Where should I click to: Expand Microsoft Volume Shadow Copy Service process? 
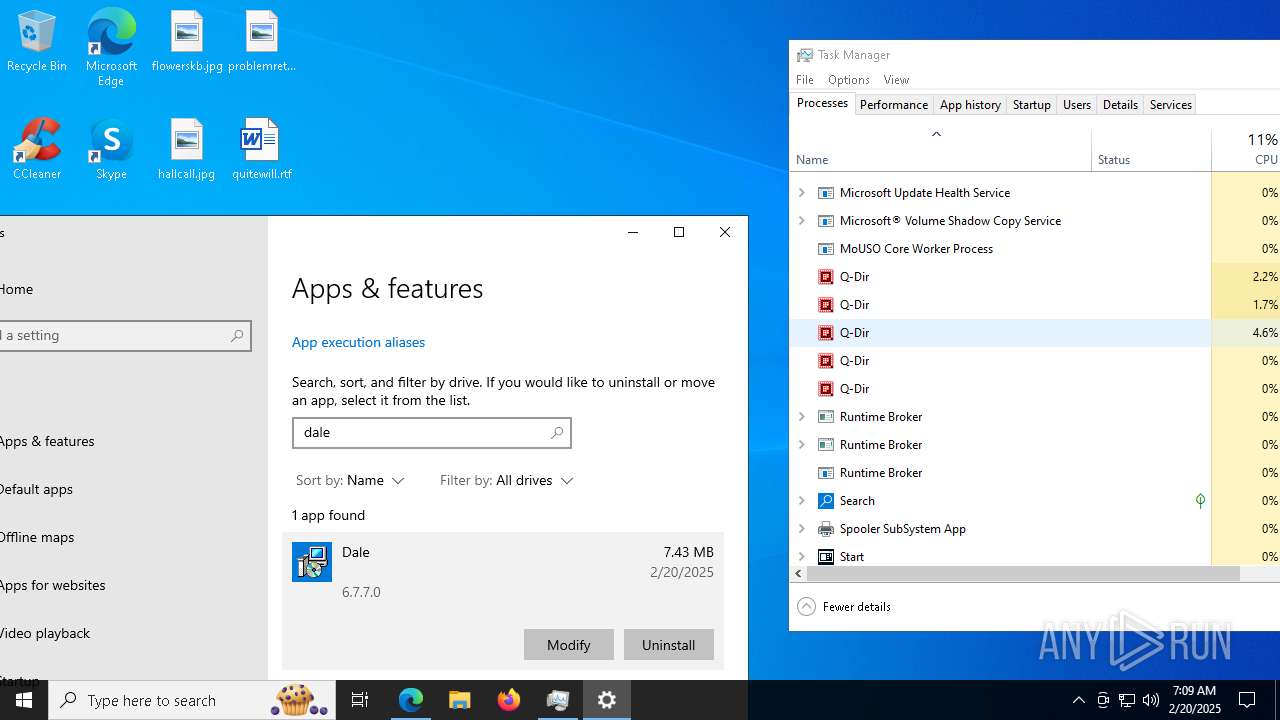tap(802, 221)
